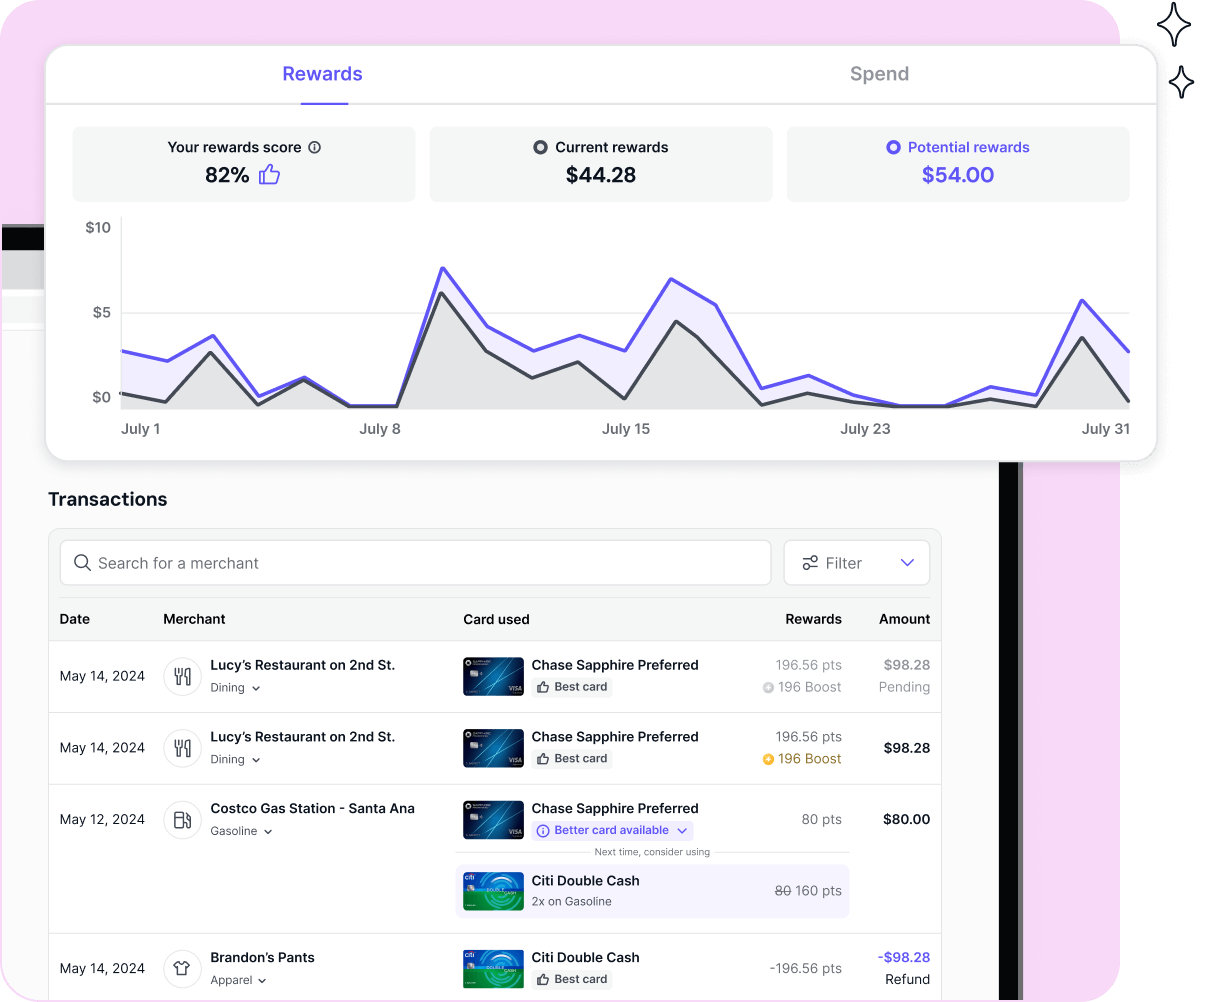Click the magnifier icon in the search bar
This screenshot has width=1212, height=1002.
pyautogui.click(x=82, y=562)
